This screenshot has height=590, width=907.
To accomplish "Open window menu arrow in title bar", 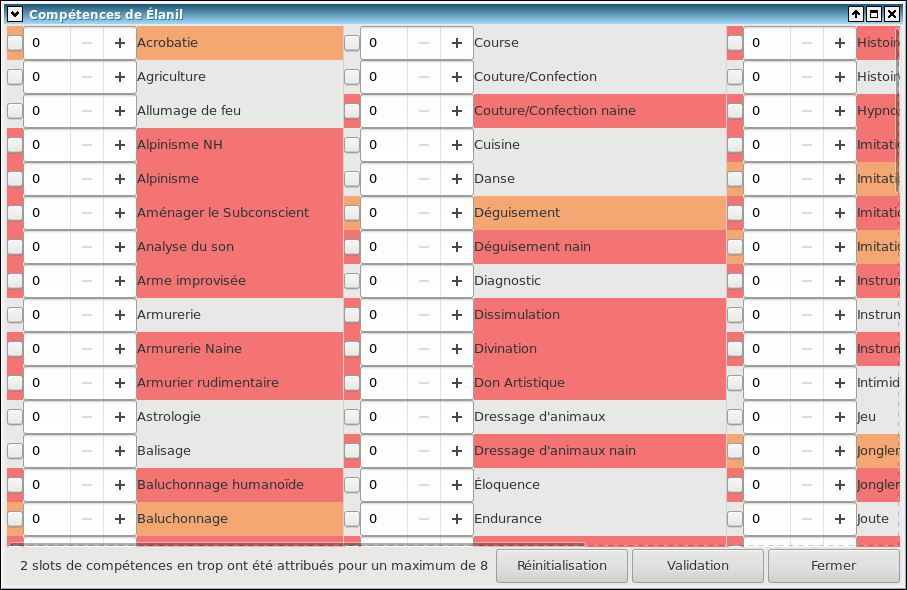I will tap(15, 14).
